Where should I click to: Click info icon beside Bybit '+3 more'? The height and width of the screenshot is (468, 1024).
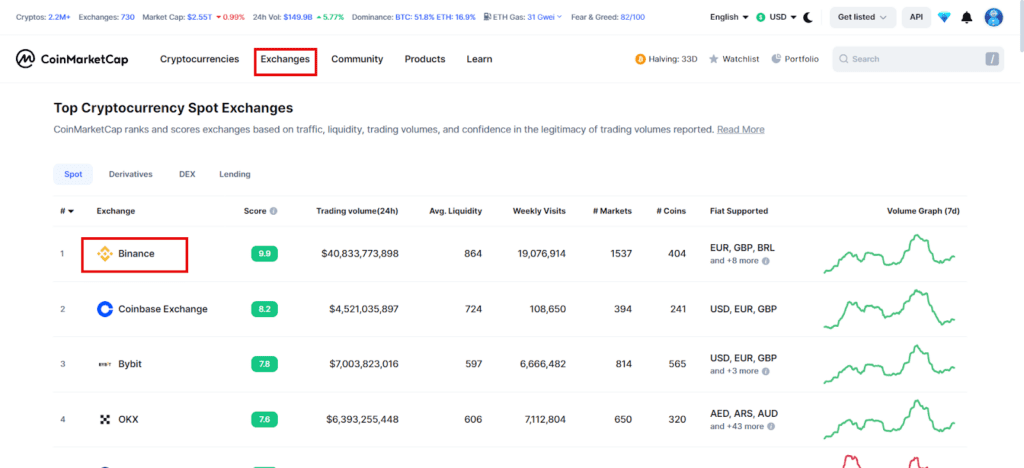point(765,371)
